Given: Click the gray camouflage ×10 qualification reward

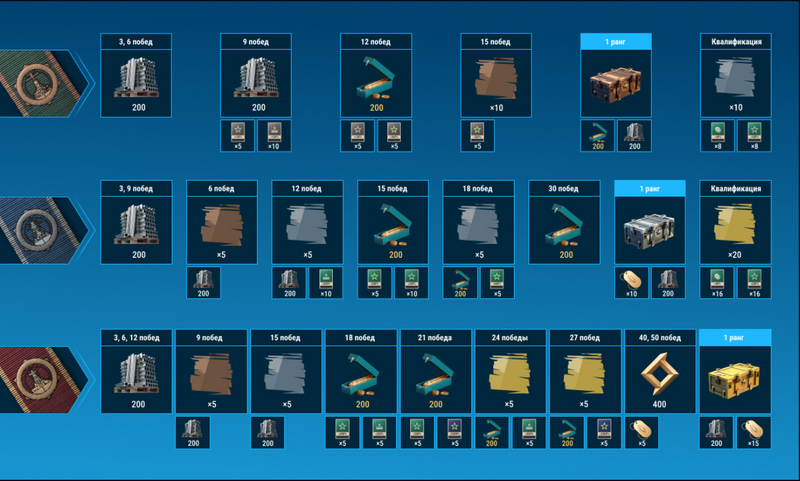Looking at the screenshot, I should 735,81.
